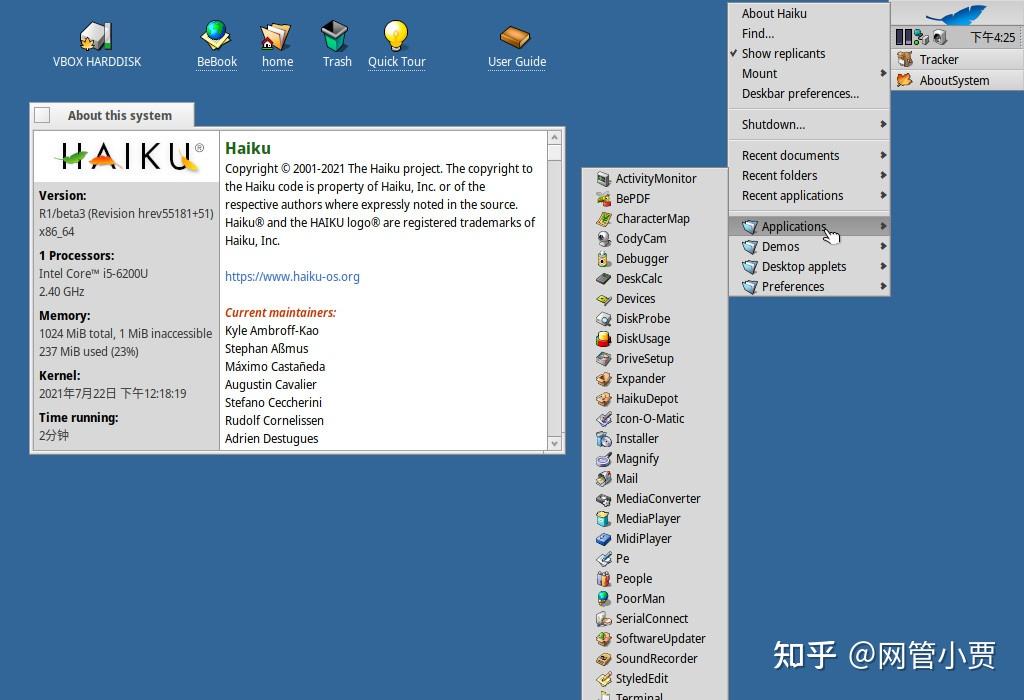Open the Pe text editor
The image size is (1024, 700).
point(655,559)
